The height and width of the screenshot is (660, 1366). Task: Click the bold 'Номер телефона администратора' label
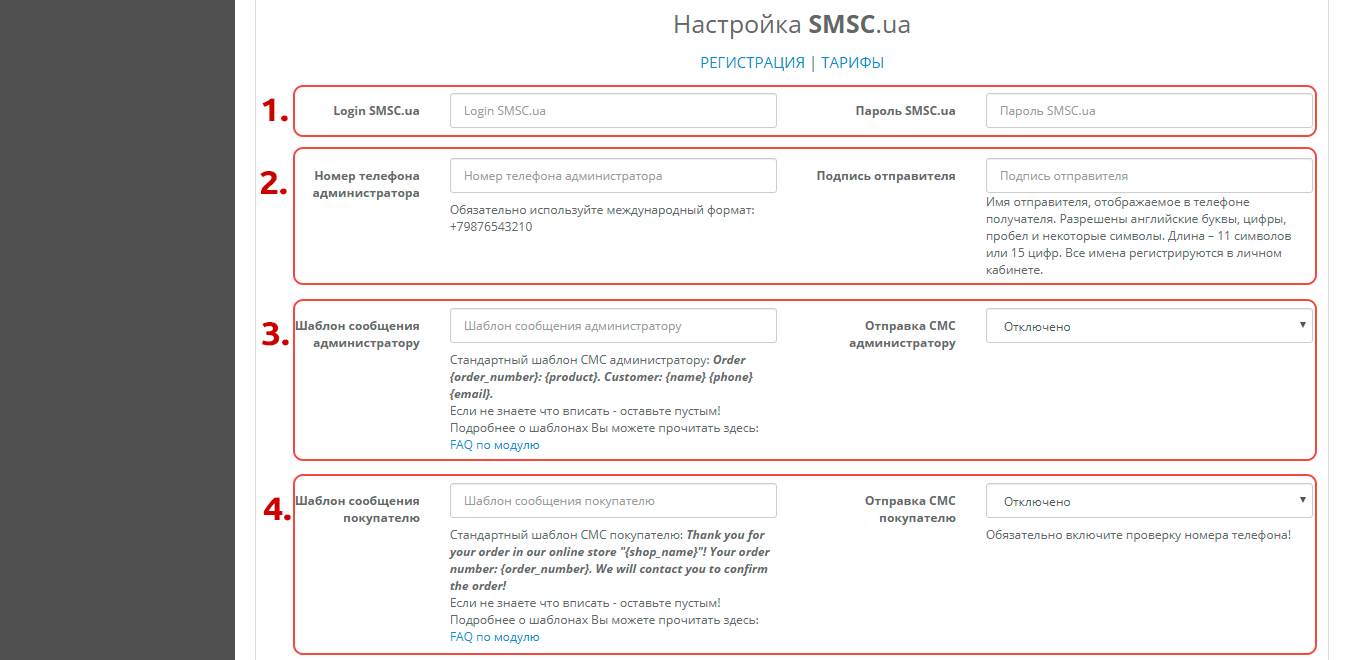366,184
